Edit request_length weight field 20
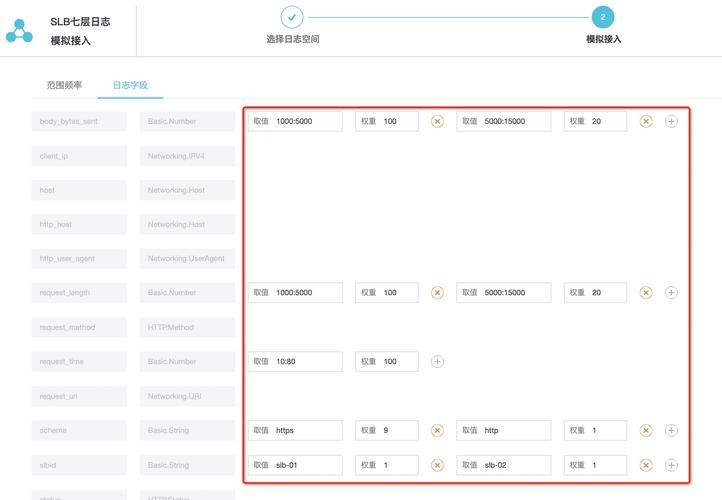Screen dimensions: 722x500 [x=595, y=292]
